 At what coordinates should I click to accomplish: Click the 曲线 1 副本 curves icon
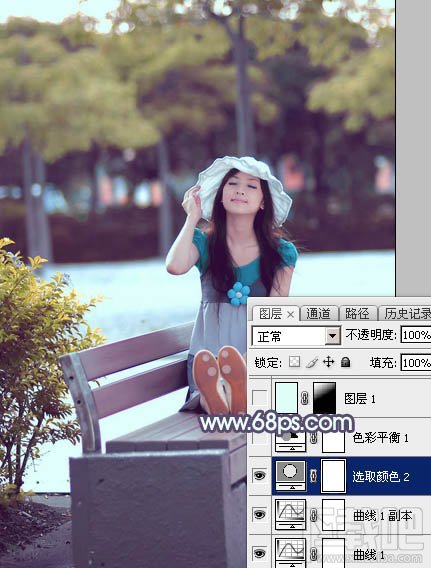(x=290, y=514)
